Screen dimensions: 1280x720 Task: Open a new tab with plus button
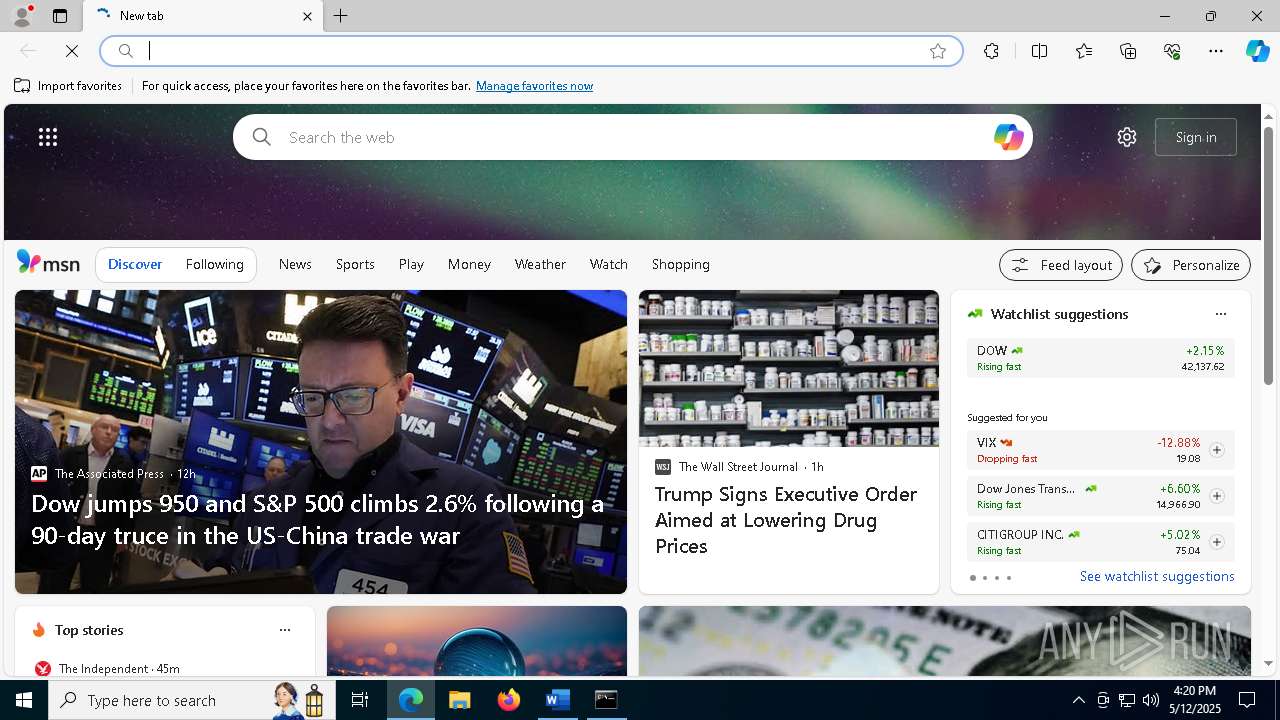click(341, 16)
